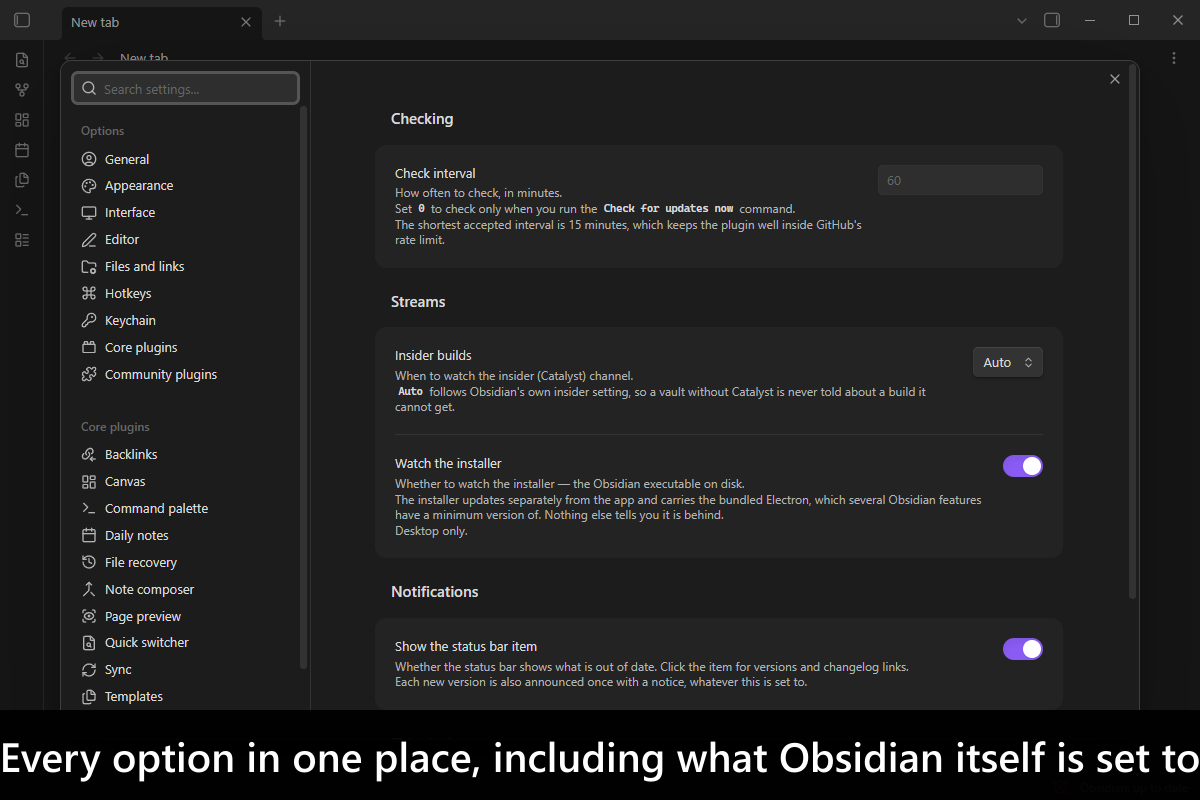This screenshot has width=1200, height=800.
Task: Open a new tab with plus icon
Action: click(x=280, y=21)
